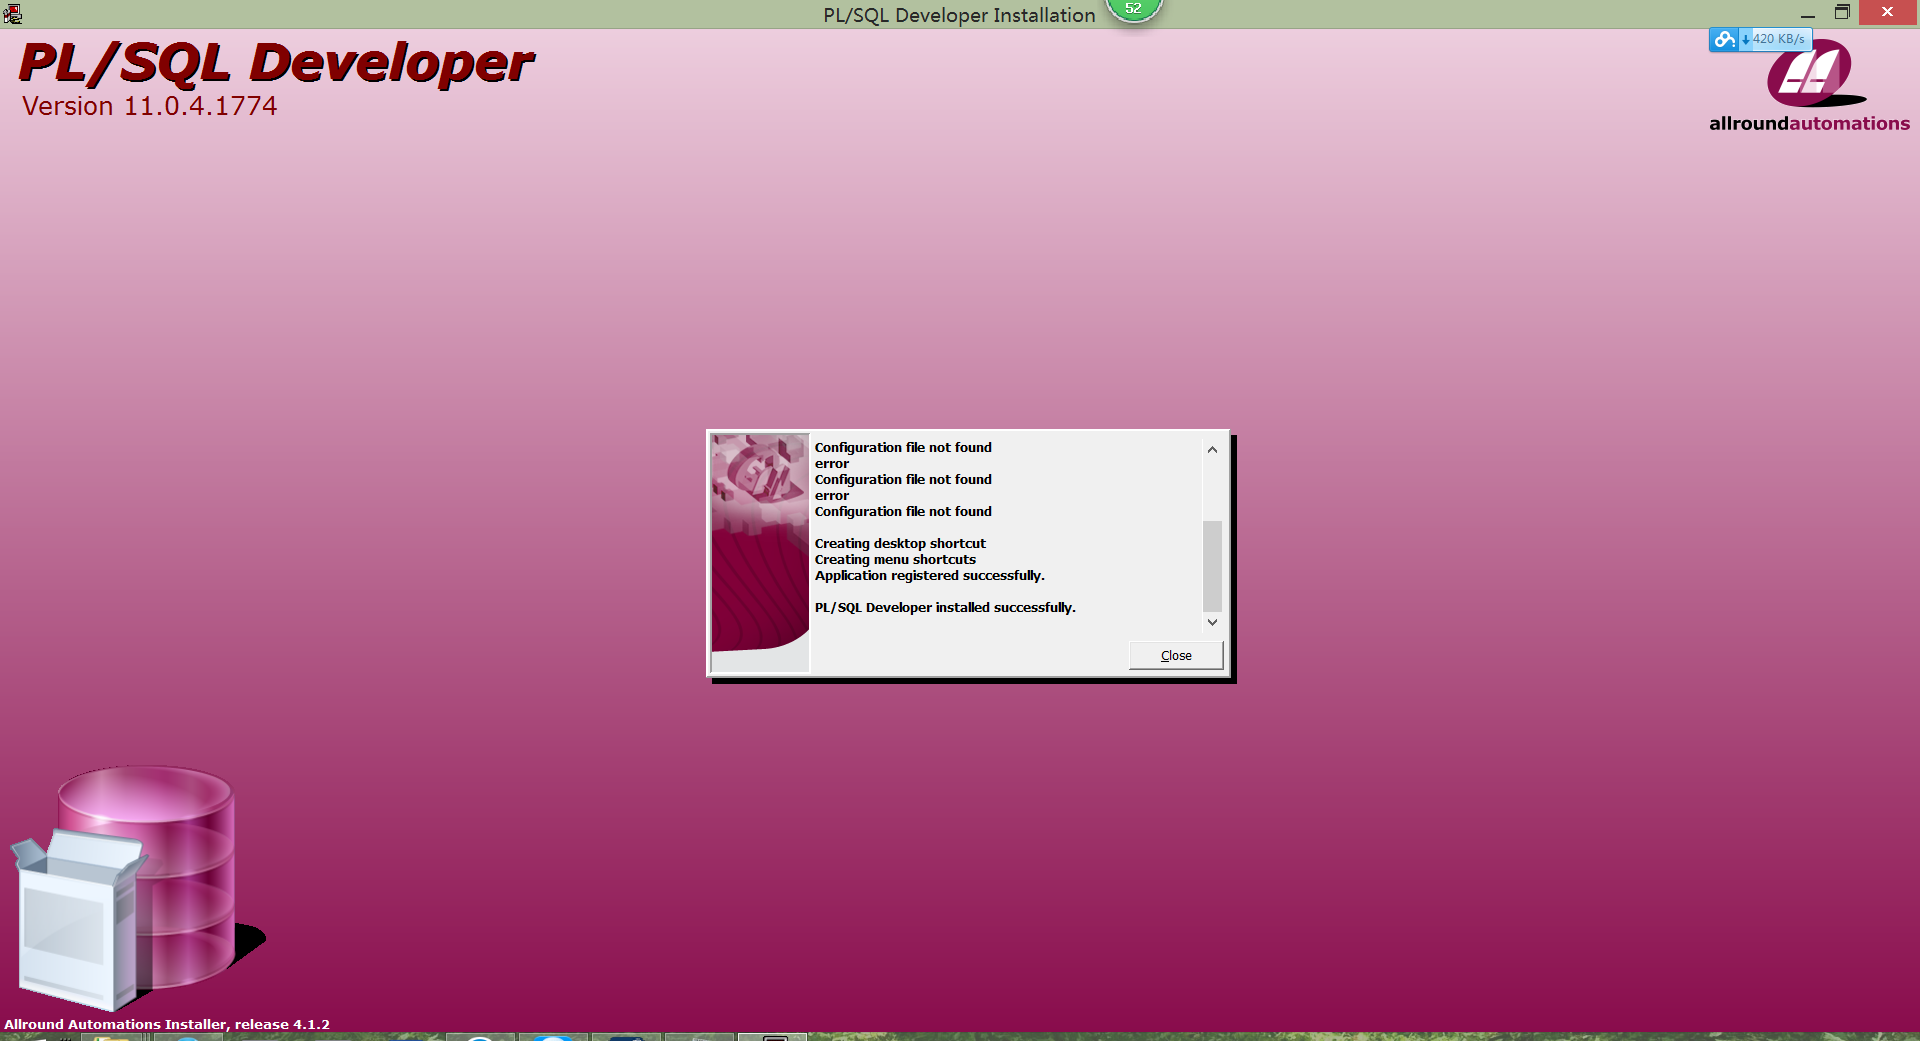1920x1041 pixels.
Task: Click the database and box installer graphic
Action: click(138, 887)
